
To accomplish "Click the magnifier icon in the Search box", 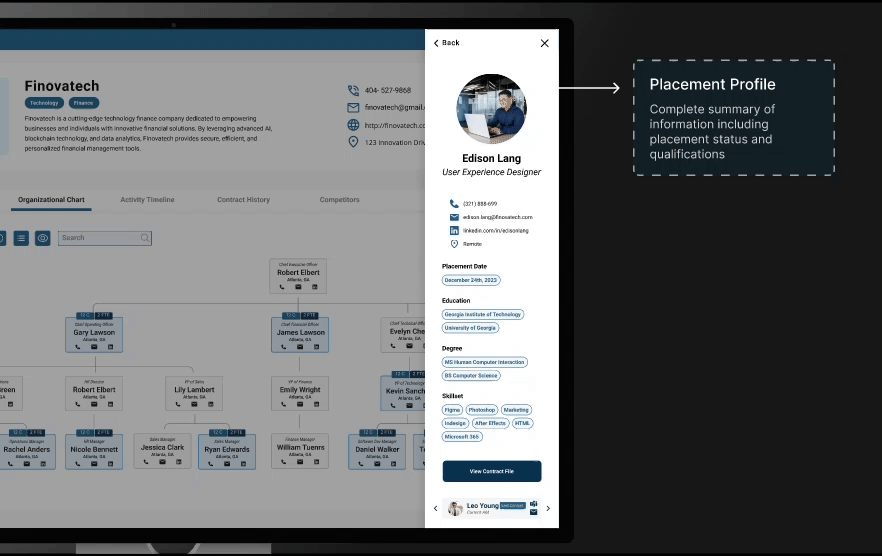I will click(x=145, y=238).
